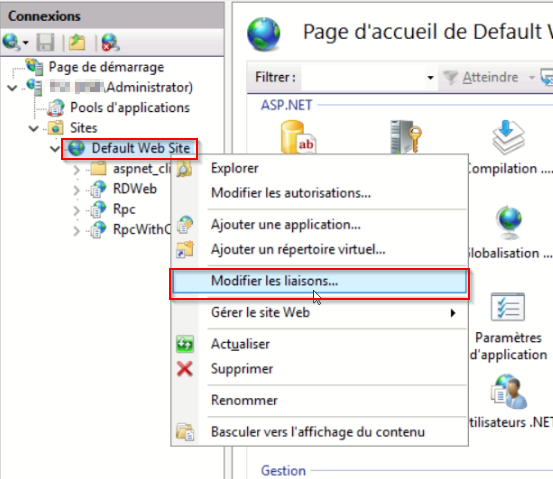Screen dimensions: 553x479
Task: Choose Explorer from the context menu
Action: pos(320,168)
